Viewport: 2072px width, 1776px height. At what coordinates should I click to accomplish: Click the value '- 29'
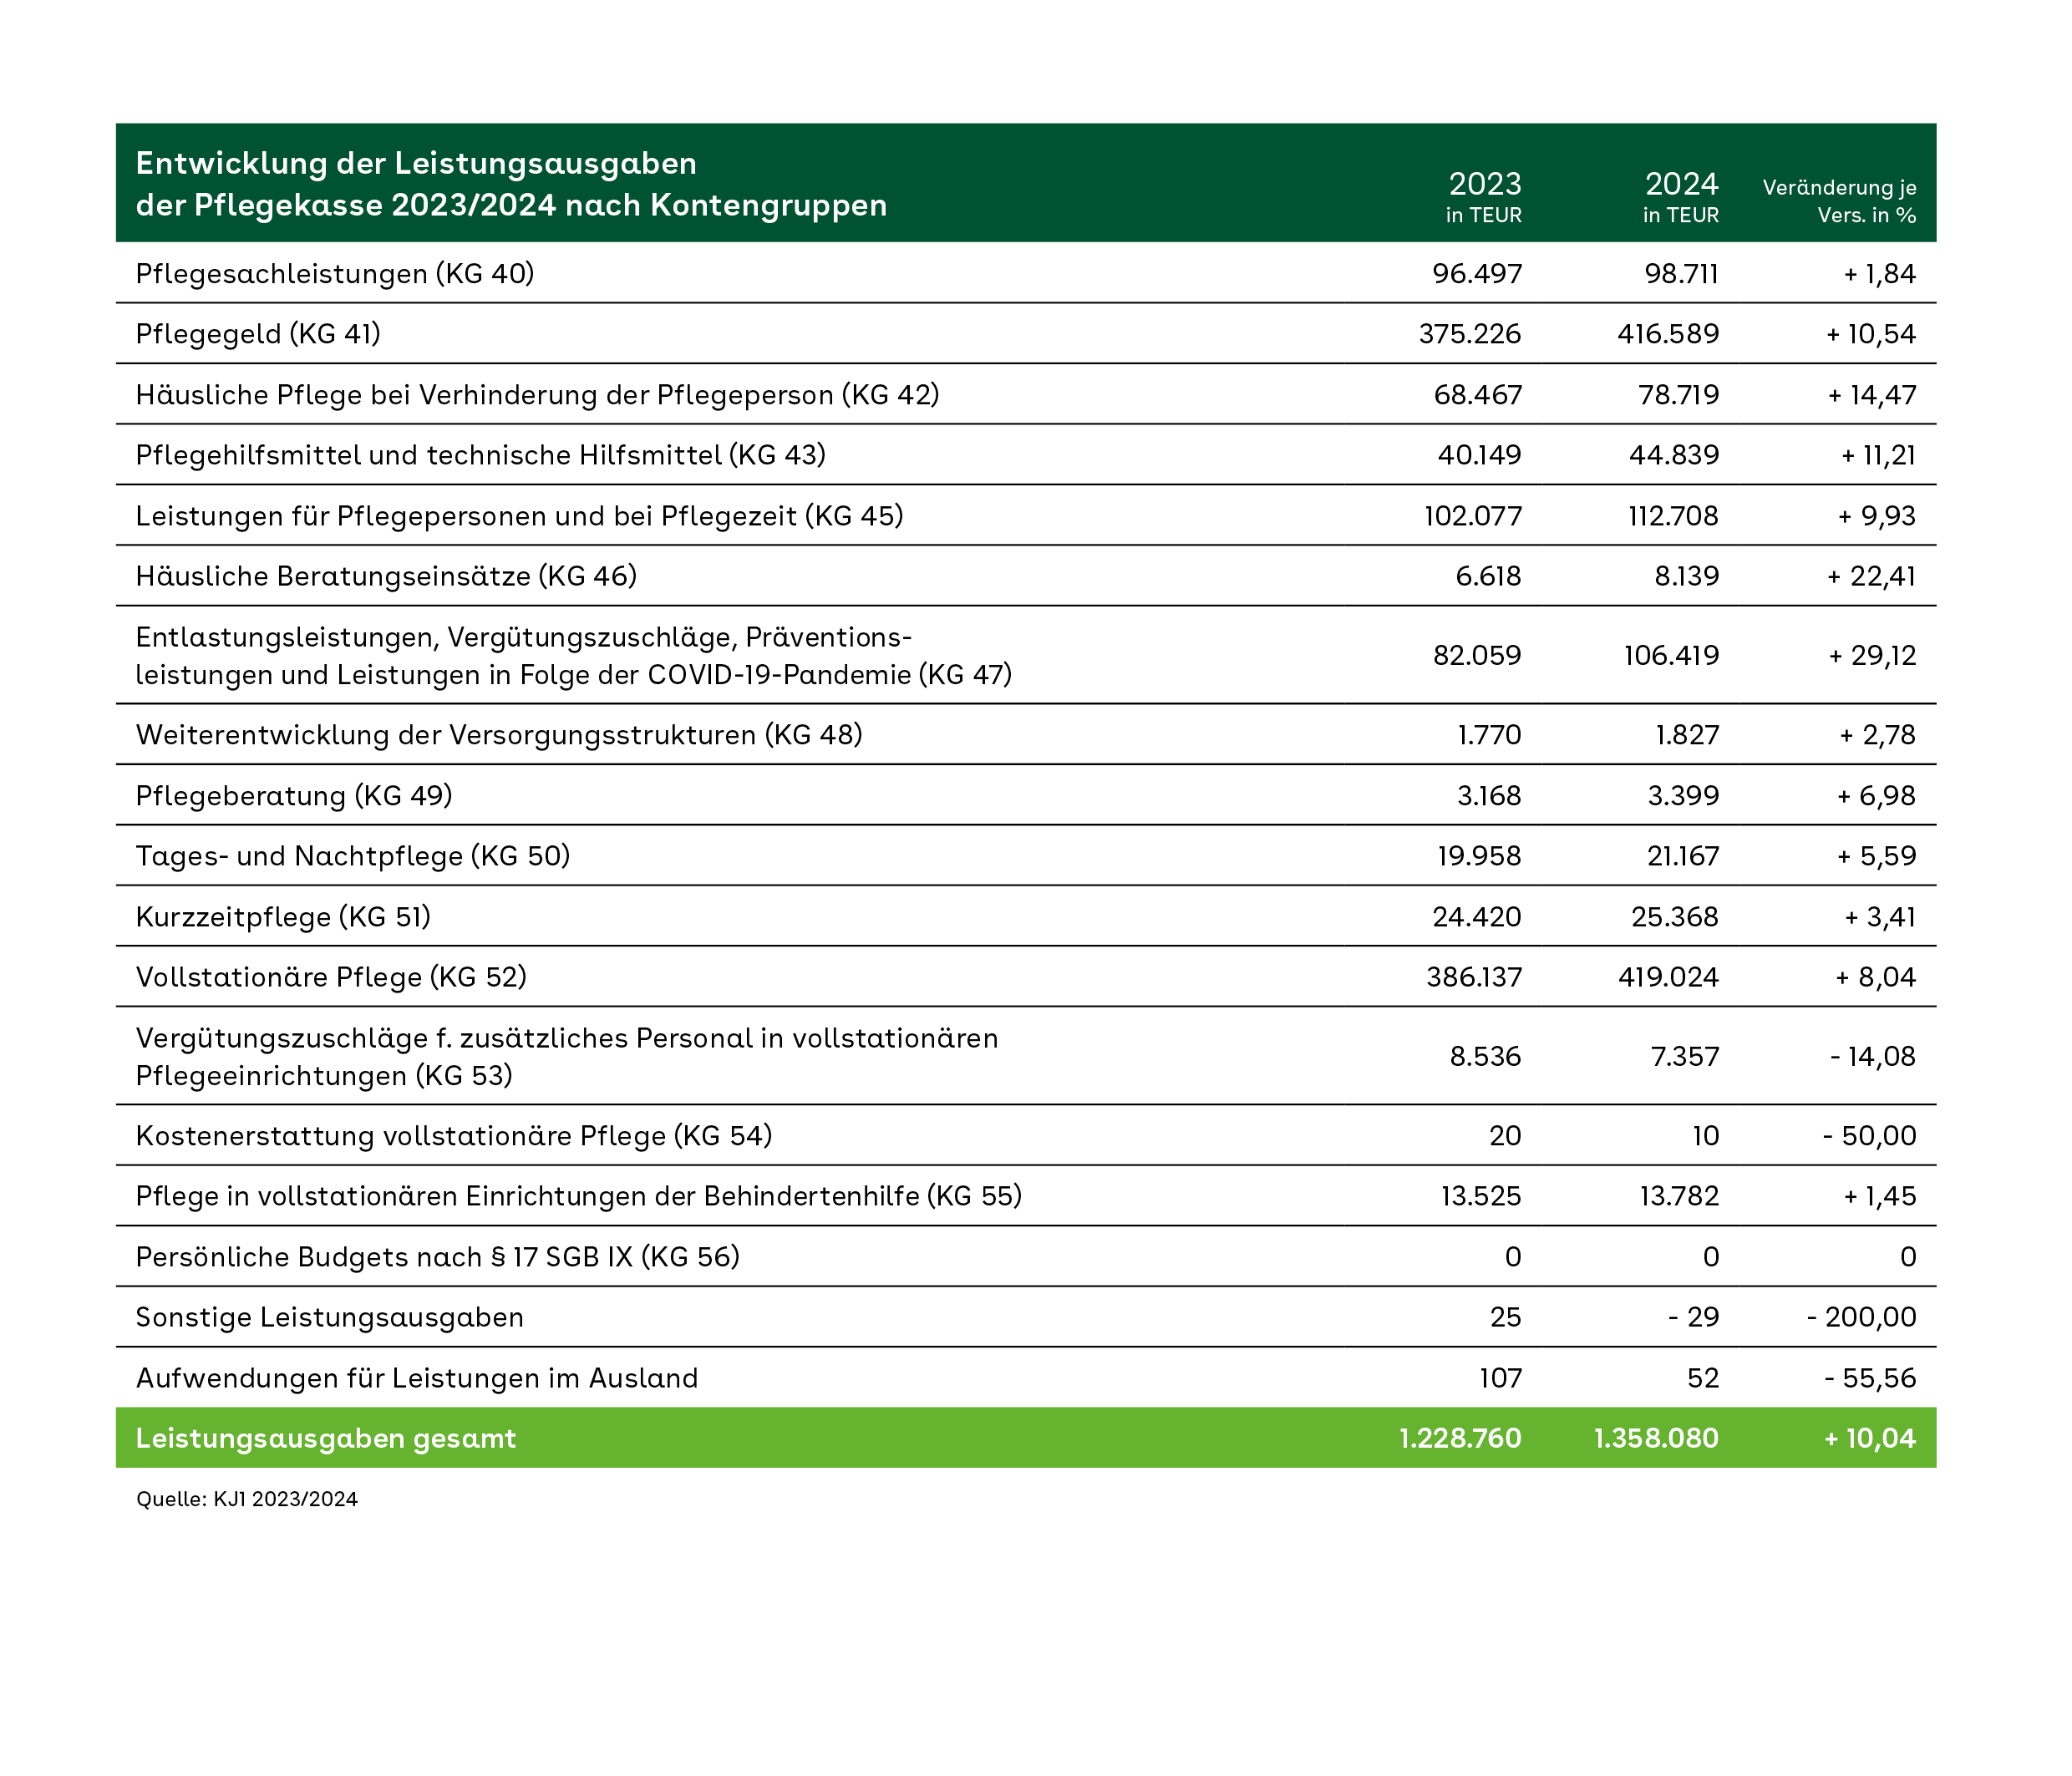pyautogui.click(x=1693, y=1317)
